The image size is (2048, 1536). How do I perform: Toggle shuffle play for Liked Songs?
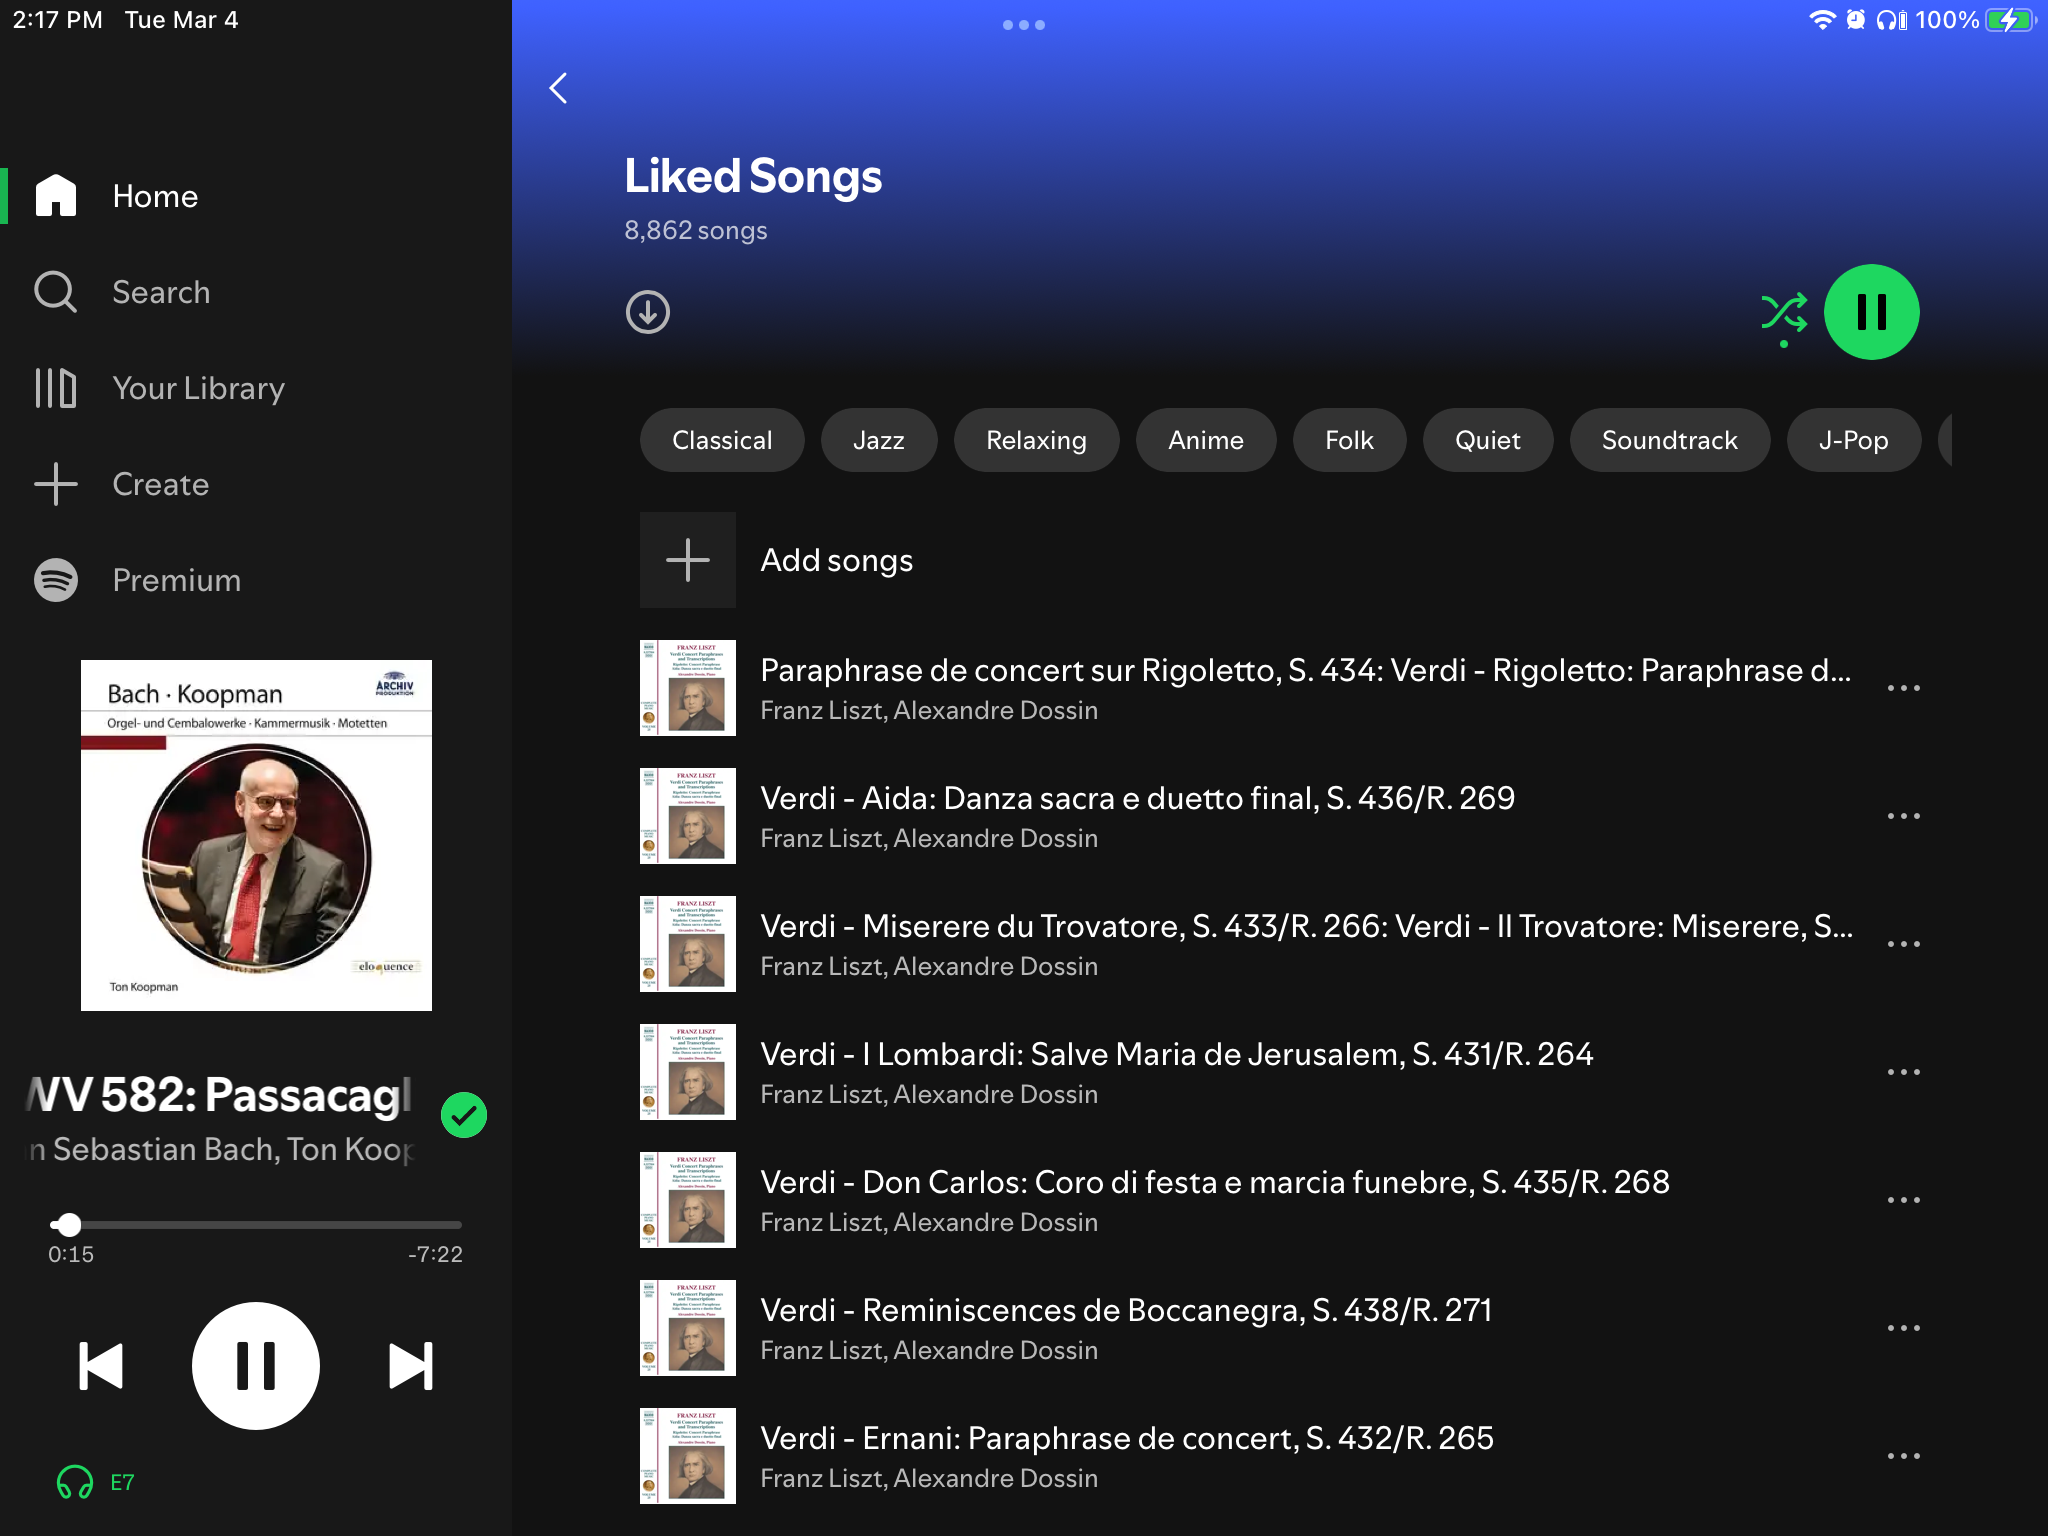click(x=1783, y=313)
